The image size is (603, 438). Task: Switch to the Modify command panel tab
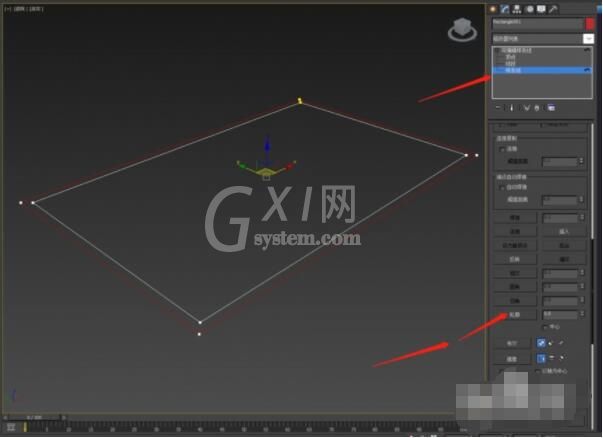[x=505, y=9]
